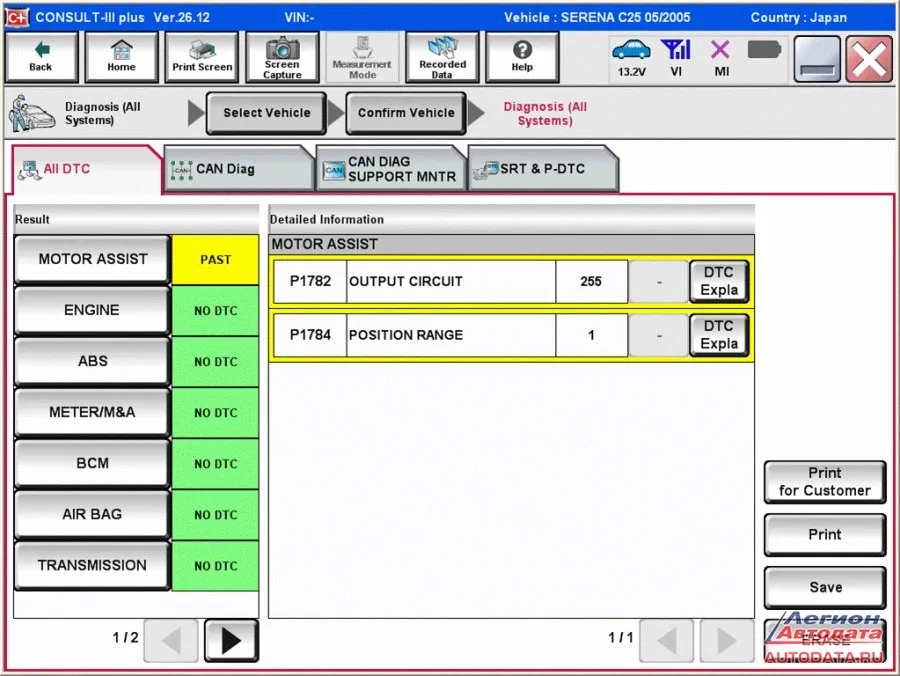This screenshot has height=676, width=900.
Task: Click METER/M&A's NO DTC status
Action: click(215, 413)
